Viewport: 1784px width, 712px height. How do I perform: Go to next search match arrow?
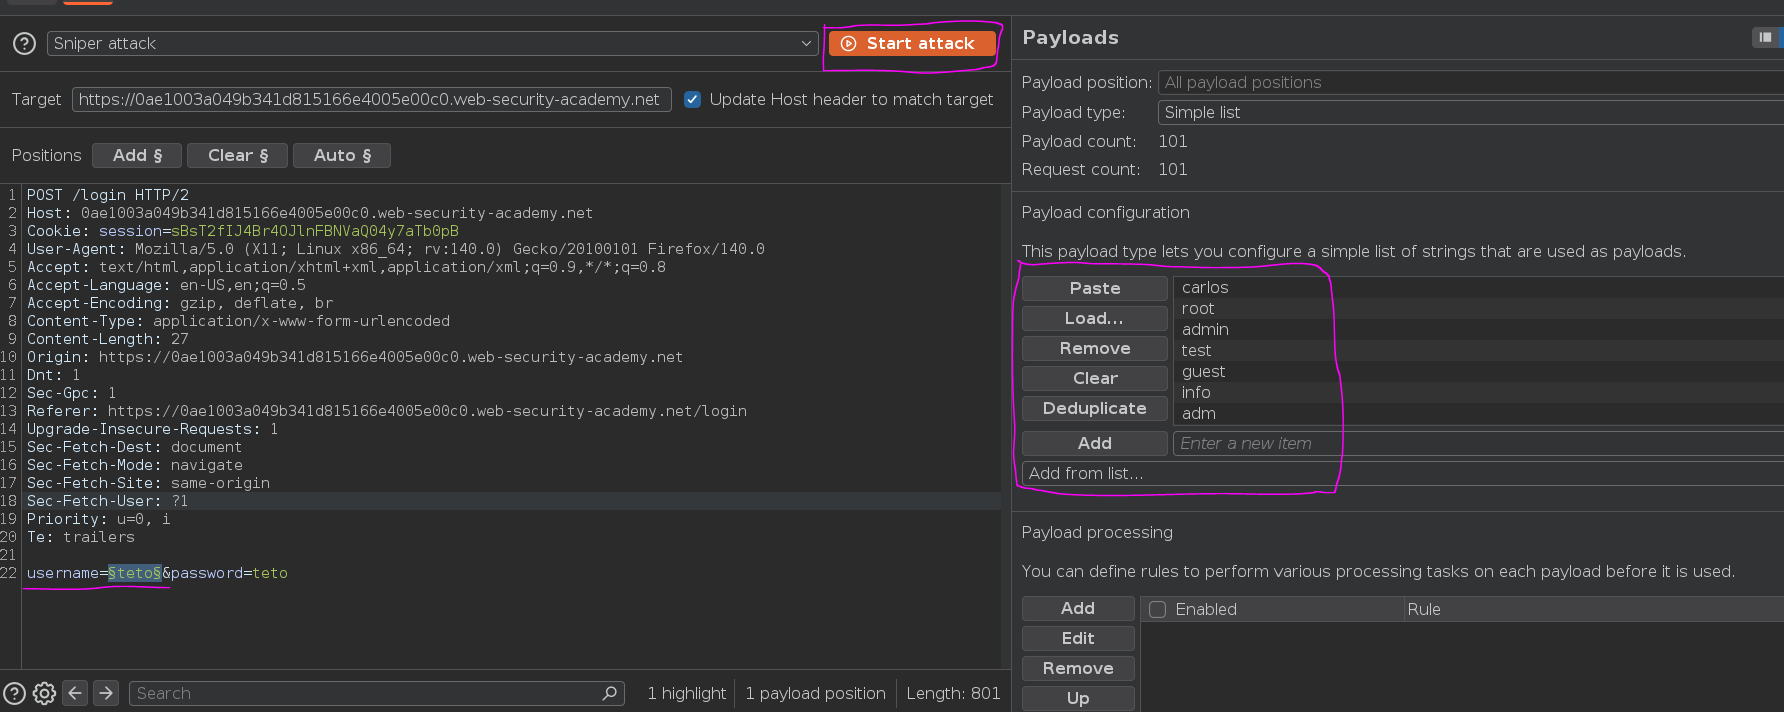(x=106, y=693)
